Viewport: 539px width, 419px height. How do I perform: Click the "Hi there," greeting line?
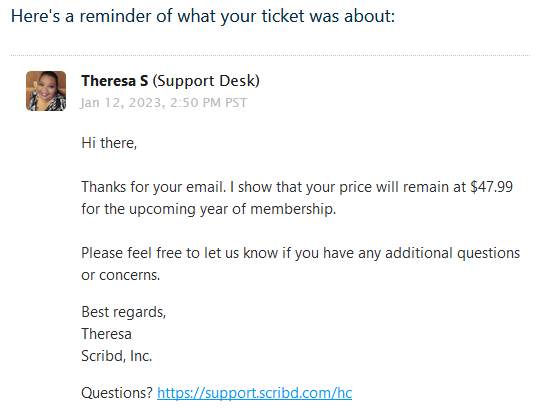point(109,143)
